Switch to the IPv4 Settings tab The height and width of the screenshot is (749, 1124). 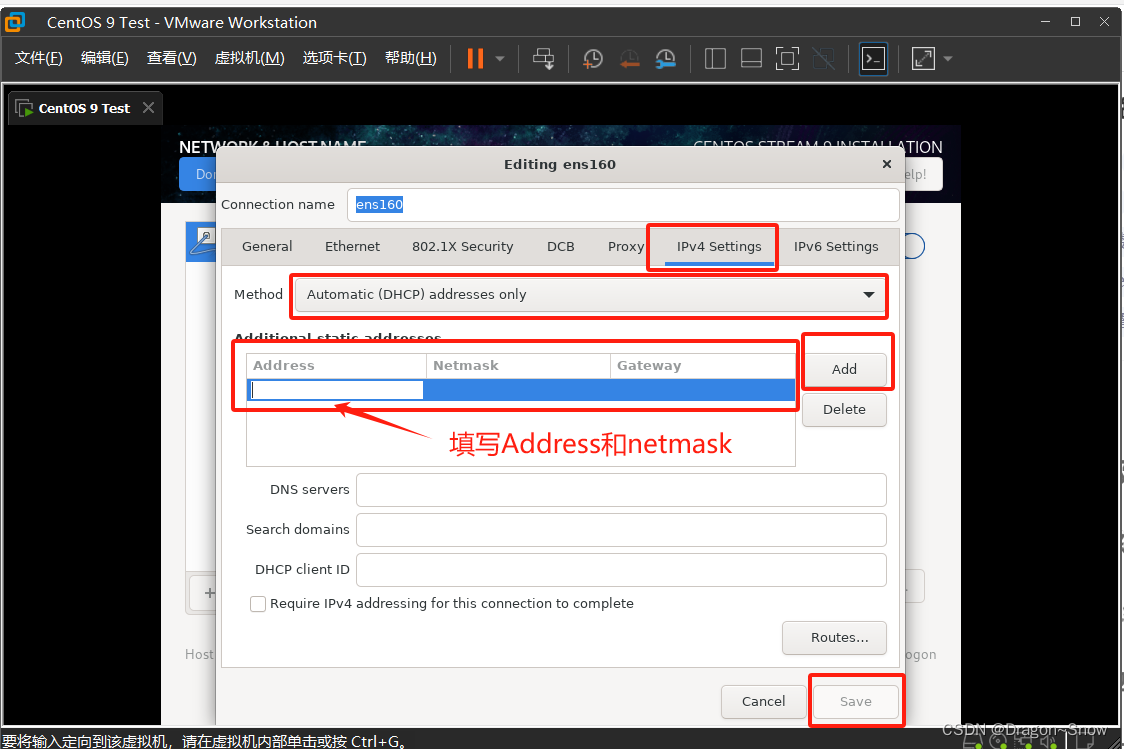(719, 247)
